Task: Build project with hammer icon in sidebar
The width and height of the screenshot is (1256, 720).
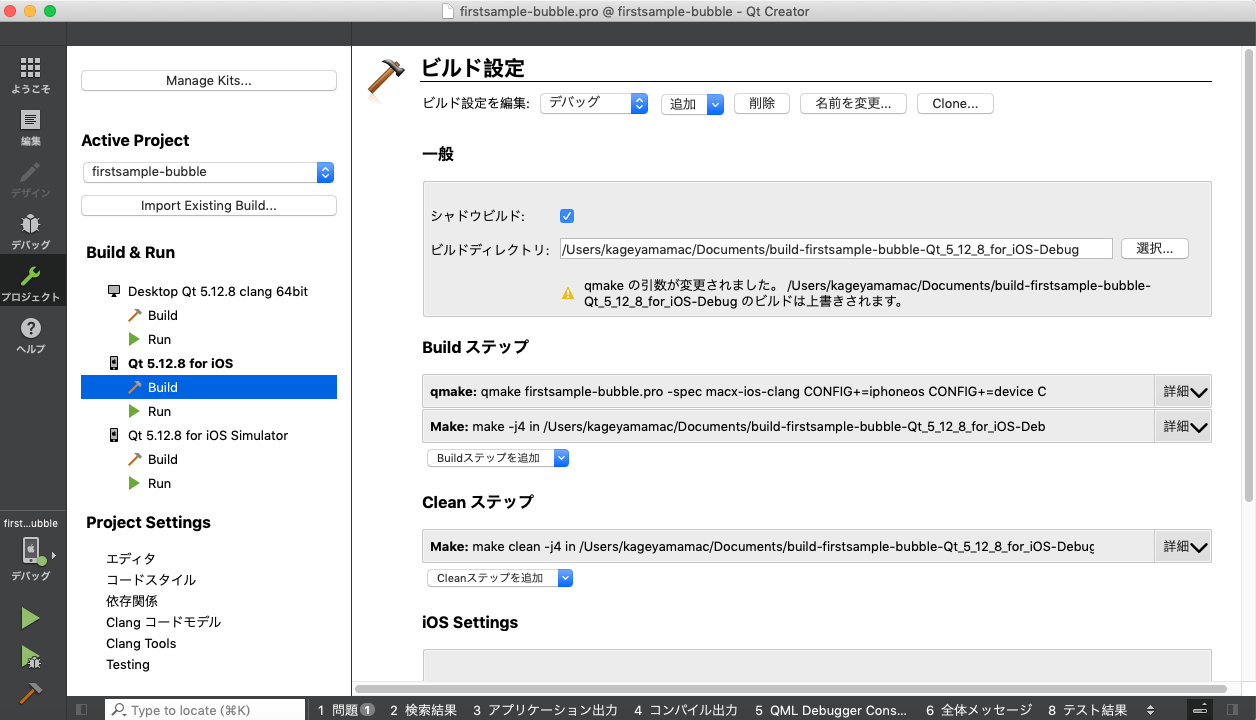Action: point(31,692)
